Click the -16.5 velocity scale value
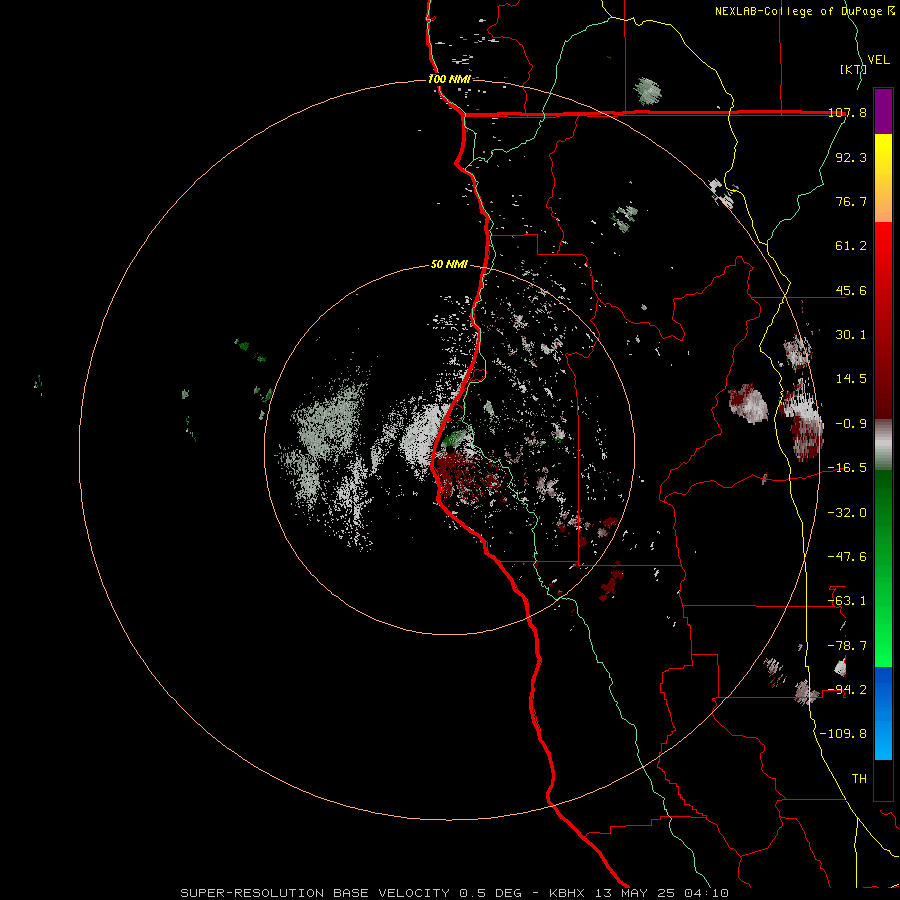The width and height of the screenshot is (900, 900). 847,468
